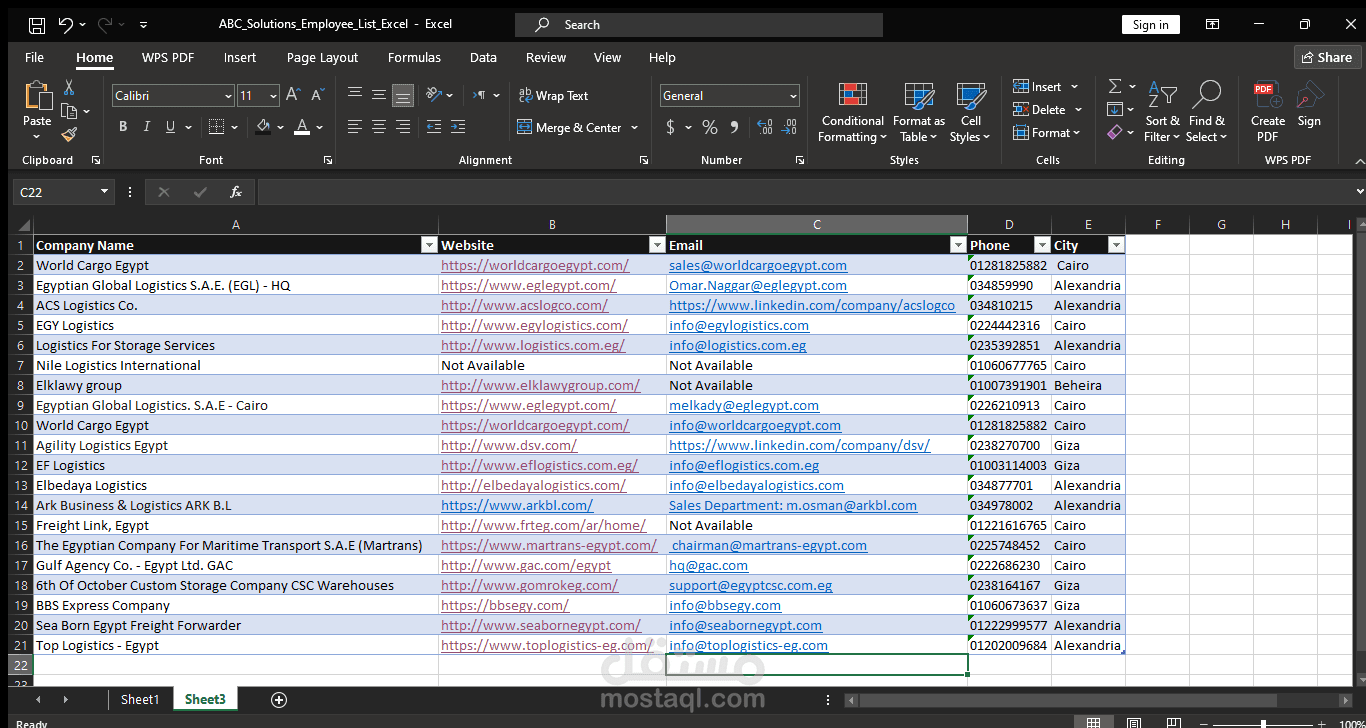
Task: Click the formula bar input area
Action: point(804,192)
